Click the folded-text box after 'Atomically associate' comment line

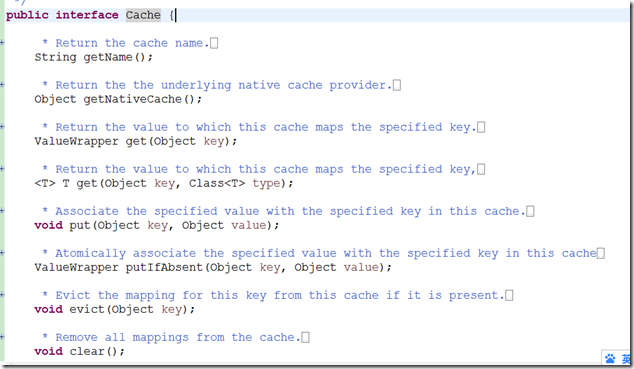601,253
